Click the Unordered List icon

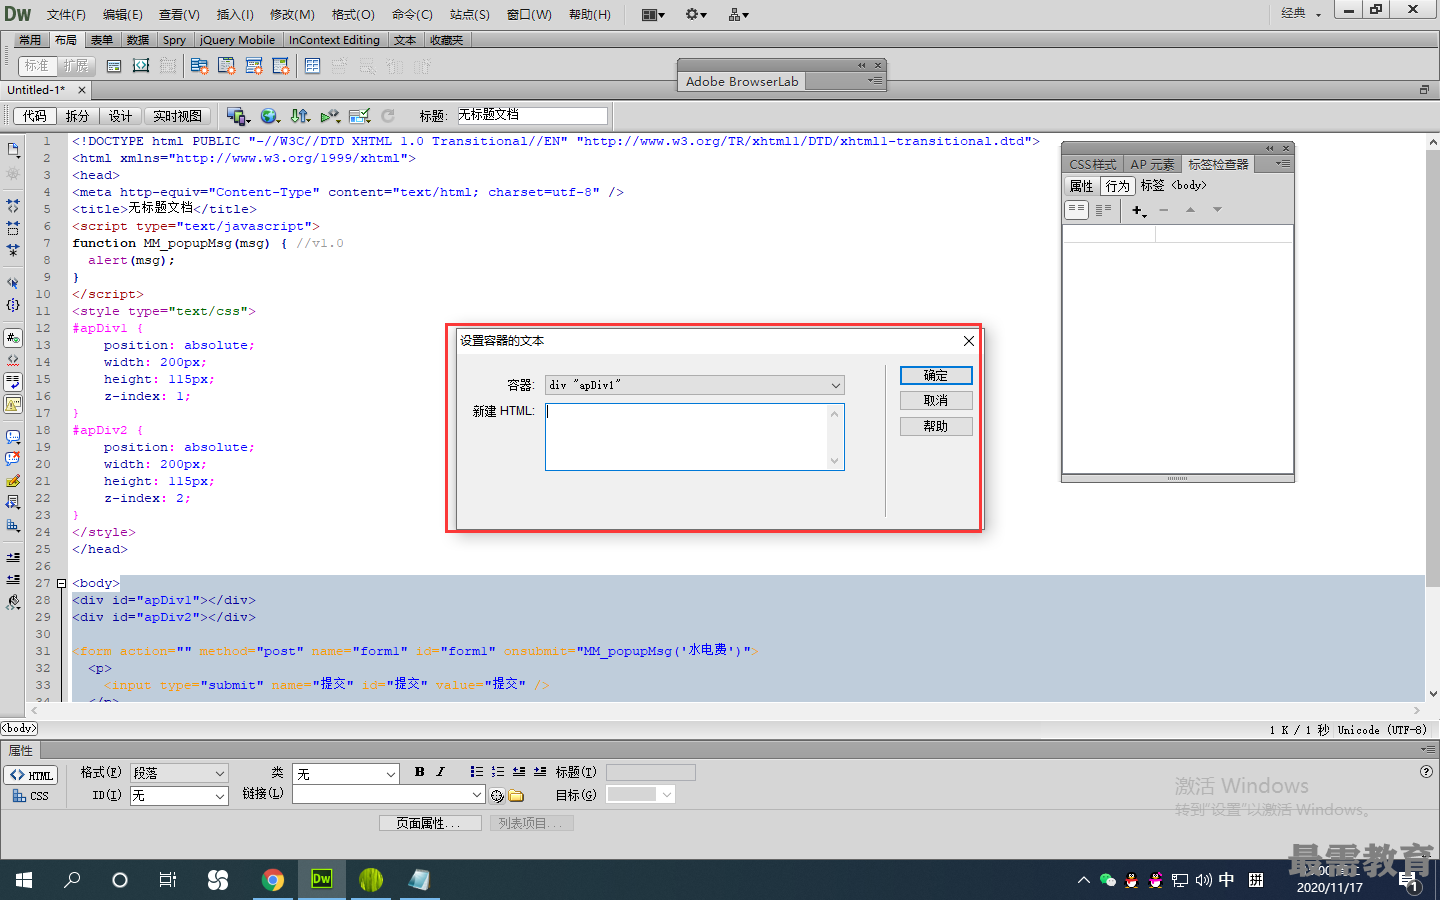pos(477,772)
